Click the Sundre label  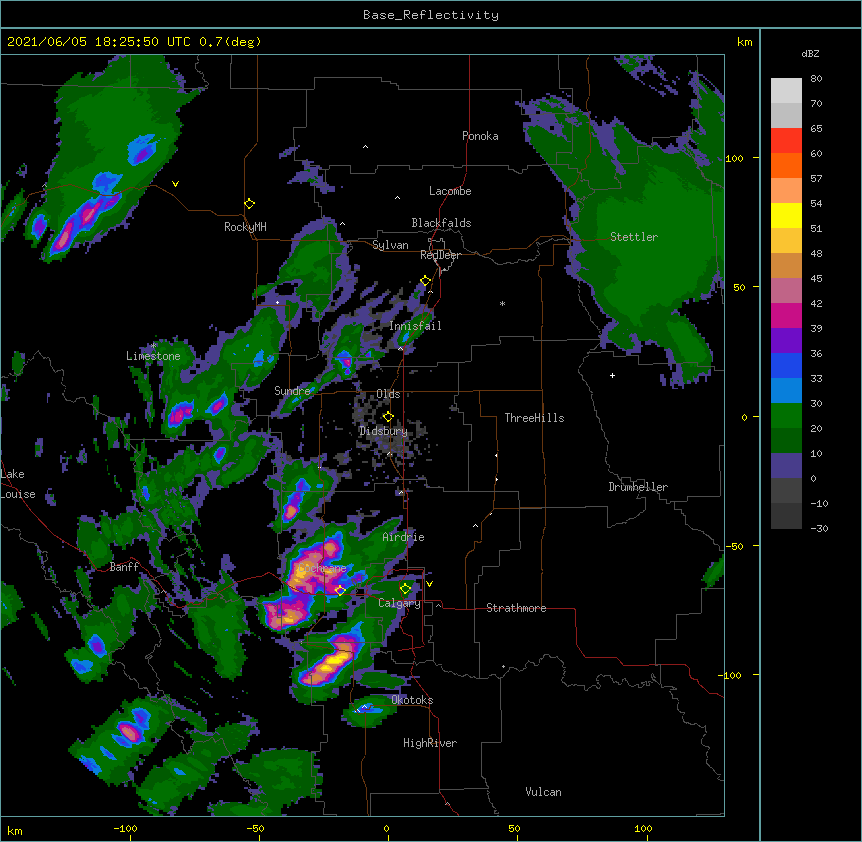(292, 391)
